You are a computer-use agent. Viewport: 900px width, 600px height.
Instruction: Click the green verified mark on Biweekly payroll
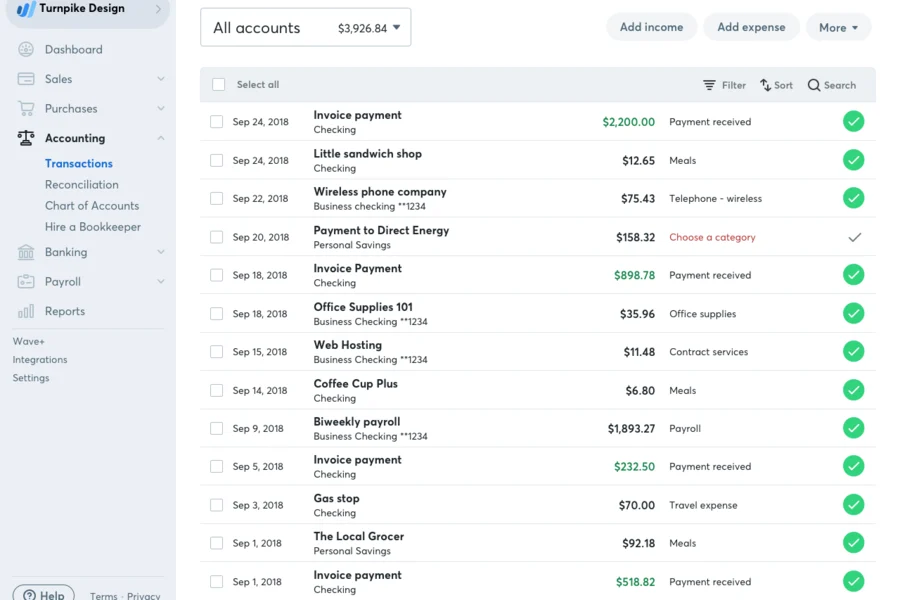(853, 428)
